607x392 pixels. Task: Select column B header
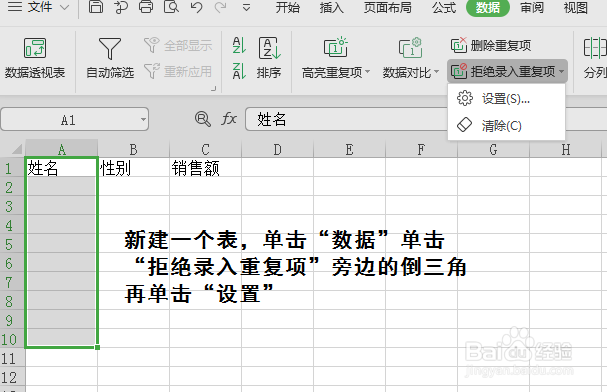(134, 149)
